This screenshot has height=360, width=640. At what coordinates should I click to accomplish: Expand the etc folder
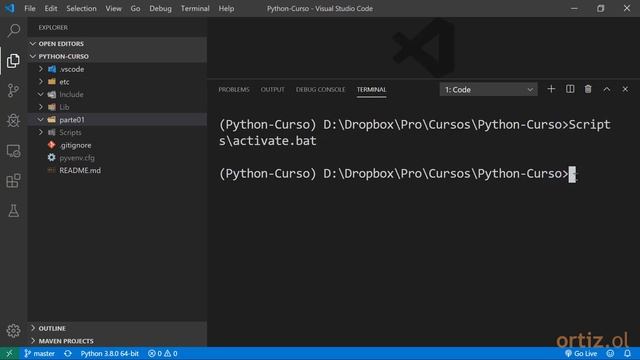[117, 82]
